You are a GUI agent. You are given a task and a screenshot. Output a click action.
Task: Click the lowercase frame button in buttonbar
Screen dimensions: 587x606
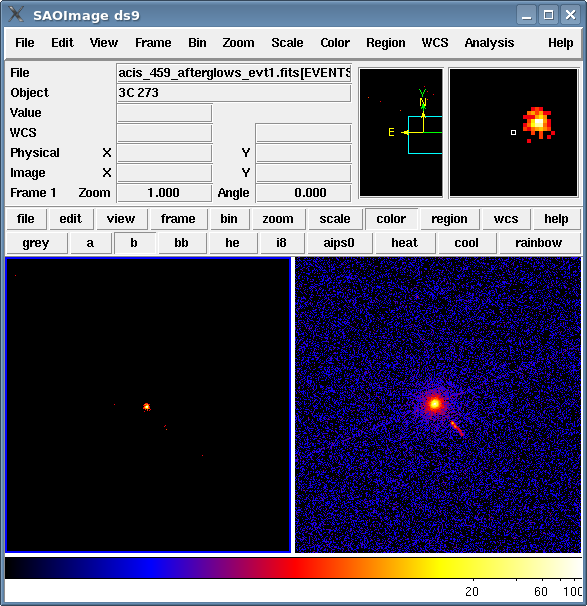pyautogui.click(x=178, y=219)
